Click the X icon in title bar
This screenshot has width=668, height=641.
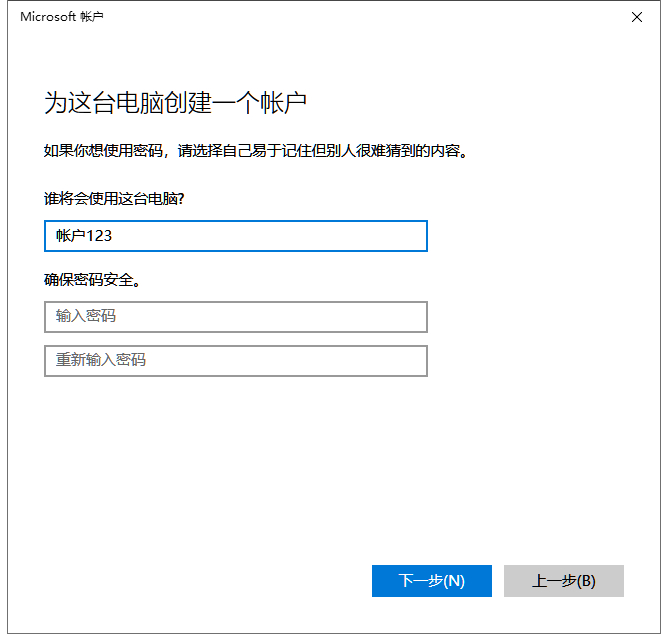(x=637, y=17)
